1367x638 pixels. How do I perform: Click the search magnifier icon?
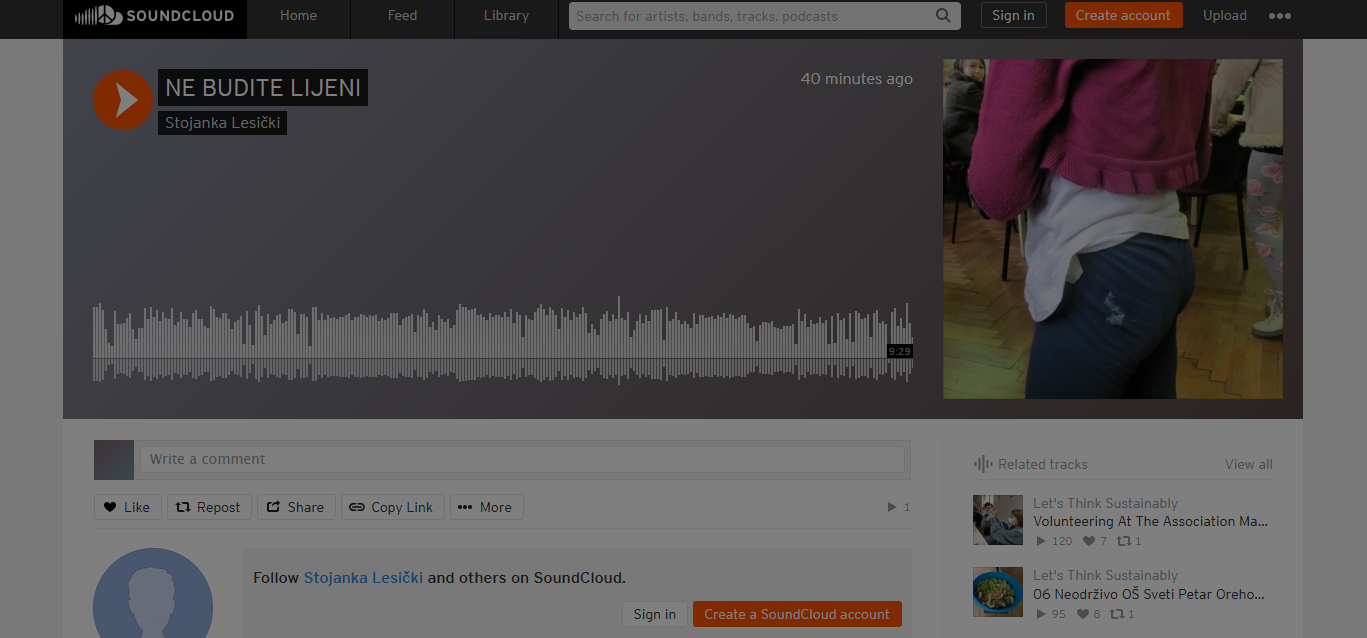(943, 16)
